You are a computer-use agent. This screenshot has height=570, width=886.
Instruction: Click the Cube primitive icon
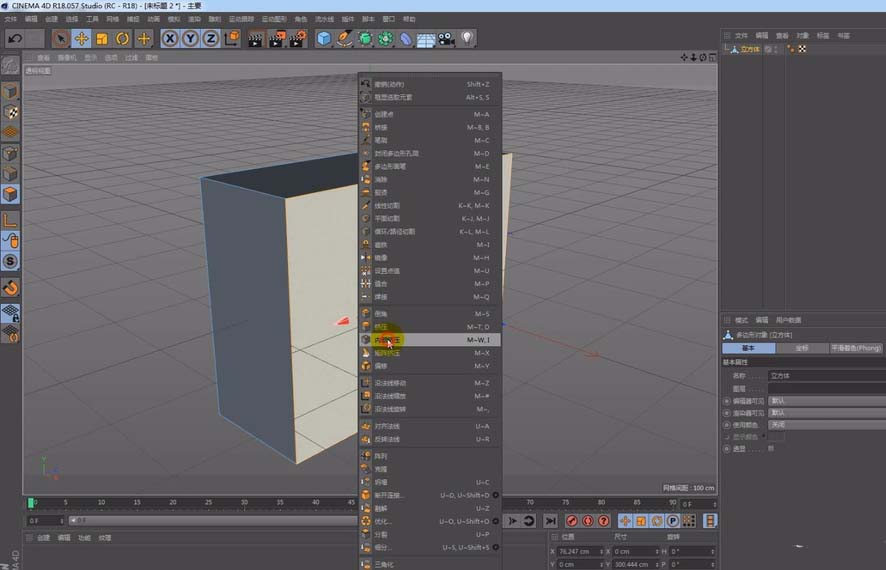(324, 39)
